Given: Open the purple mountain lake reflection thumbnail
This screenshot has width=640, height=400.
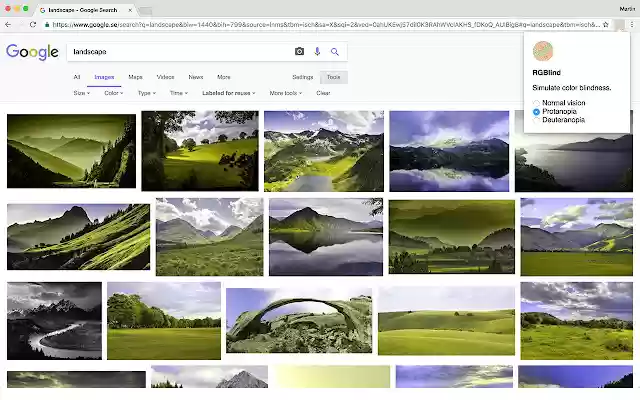Looking at the screenshot, I should coord(449,151).
